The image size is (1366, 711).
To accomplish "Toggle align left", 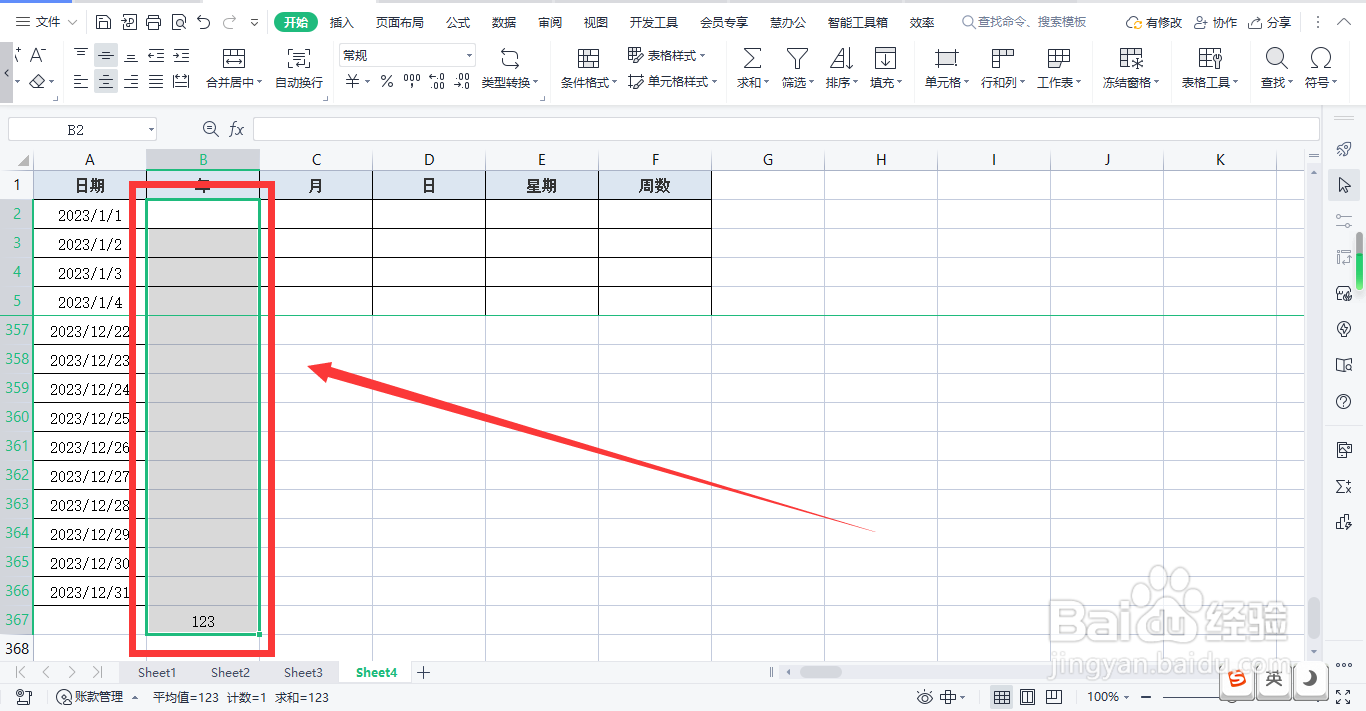I will 81,82.
